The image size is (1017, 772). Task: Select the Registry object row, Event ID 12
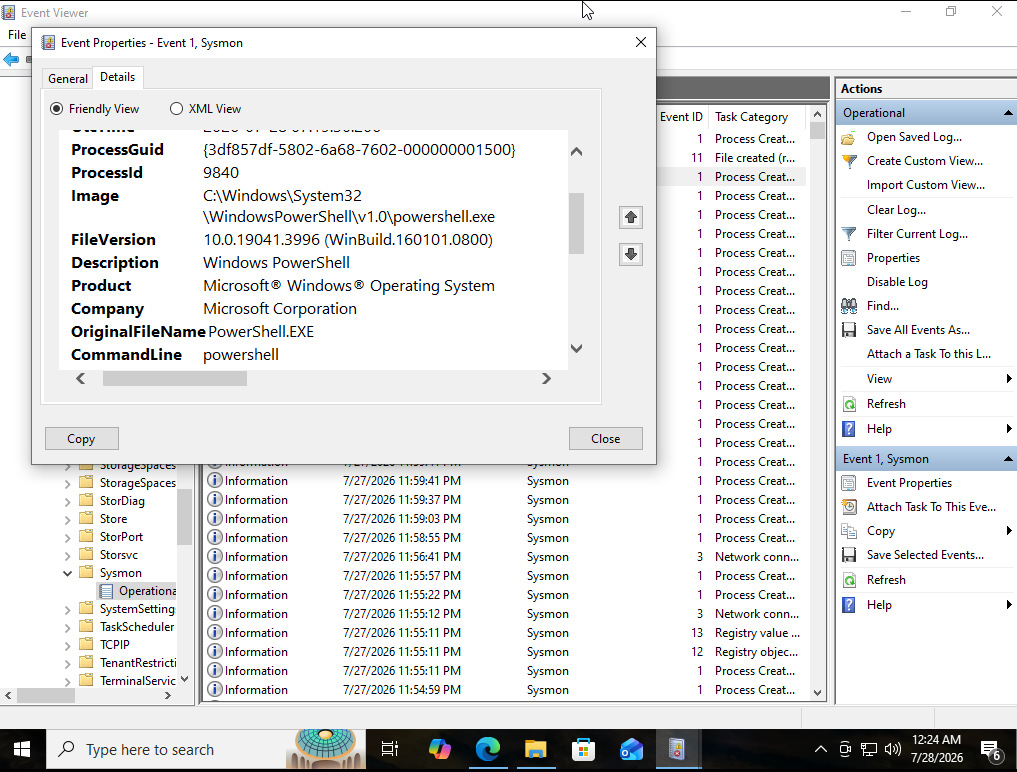click(506, 652)
